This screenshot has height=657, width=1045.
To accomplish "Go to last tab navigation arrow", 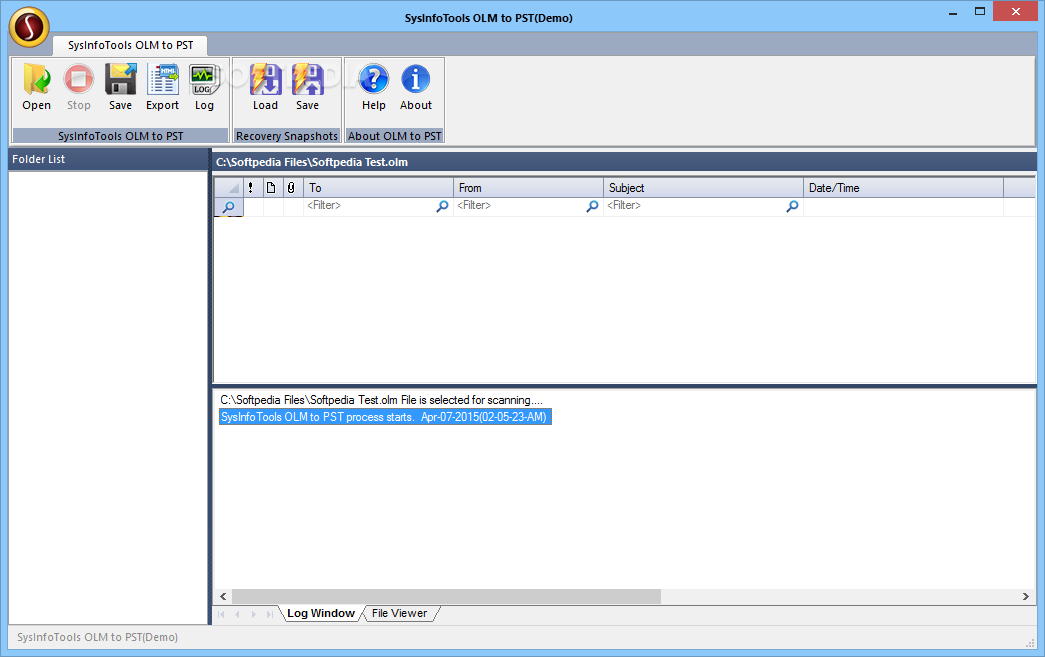I will coord(269,614).
